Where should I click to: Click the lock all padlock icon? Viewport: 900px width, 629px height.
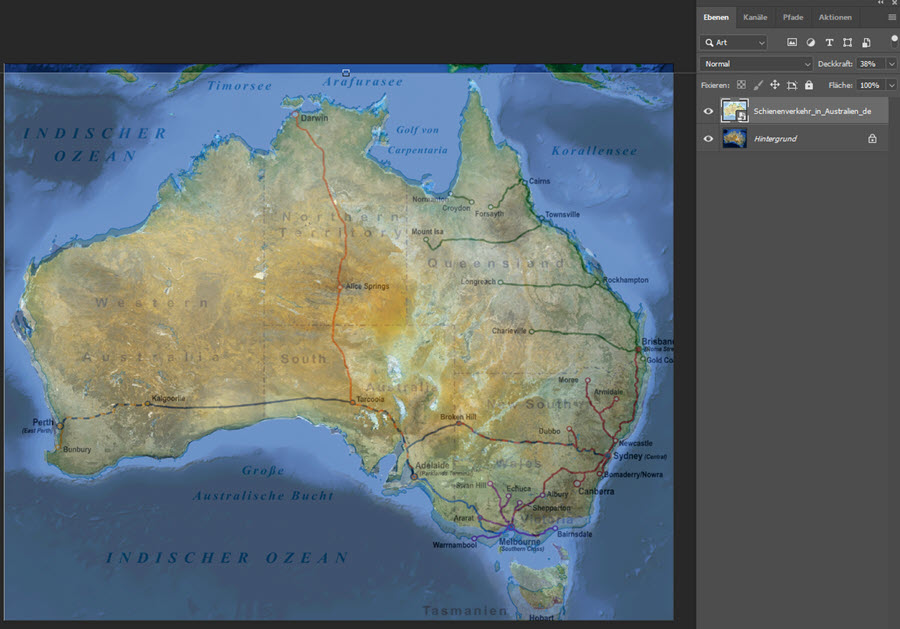tap(809, 86)
